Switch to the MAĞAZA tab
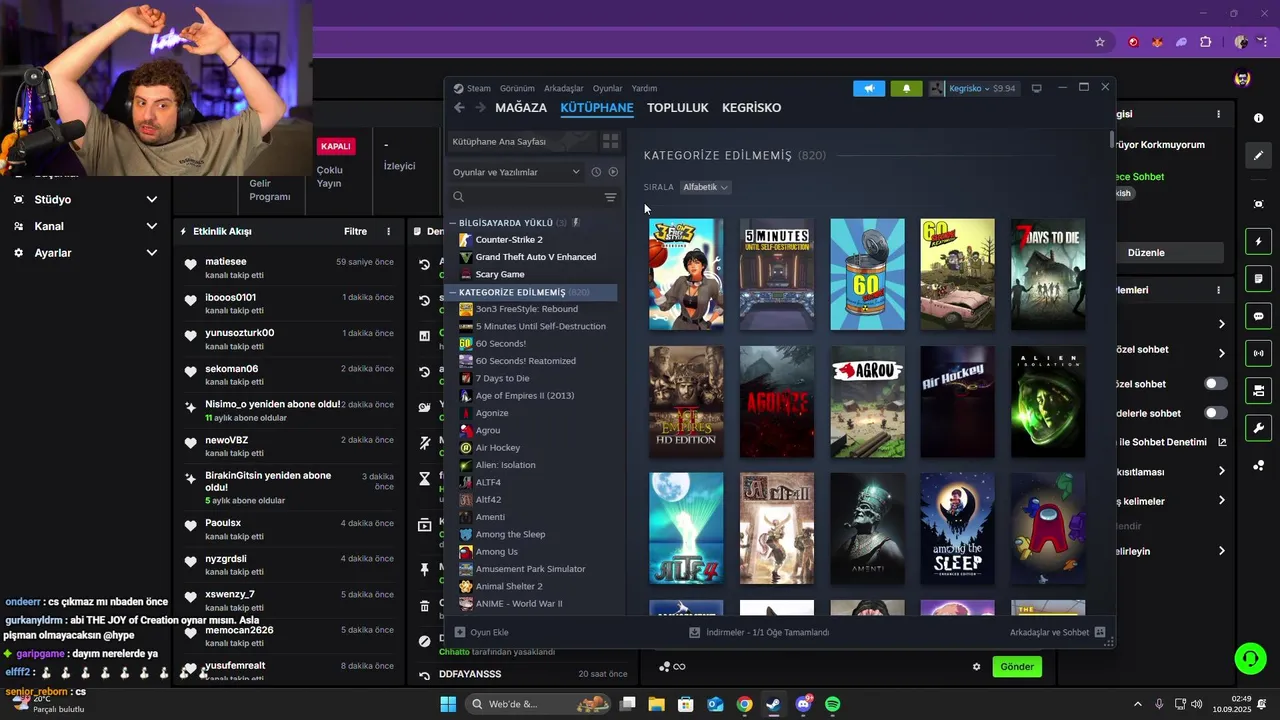Viewport: 1280px width, 720px height. (x=521, y=107)
